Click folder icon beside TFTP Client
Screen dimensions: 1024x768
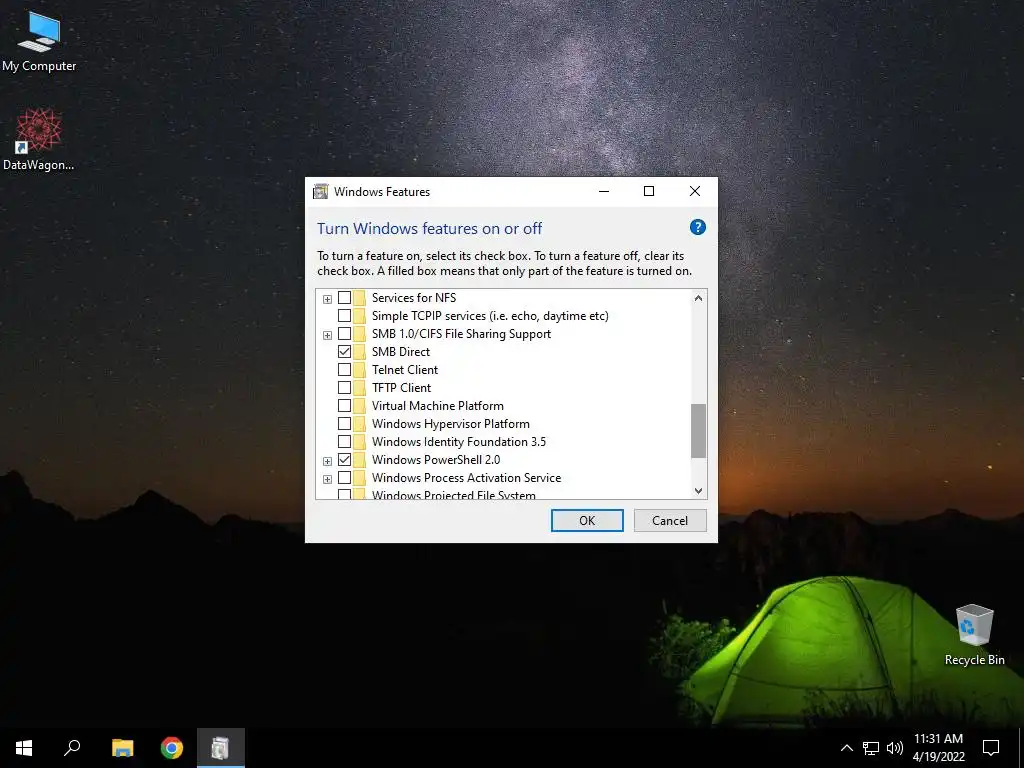click(x=360, y=388)
